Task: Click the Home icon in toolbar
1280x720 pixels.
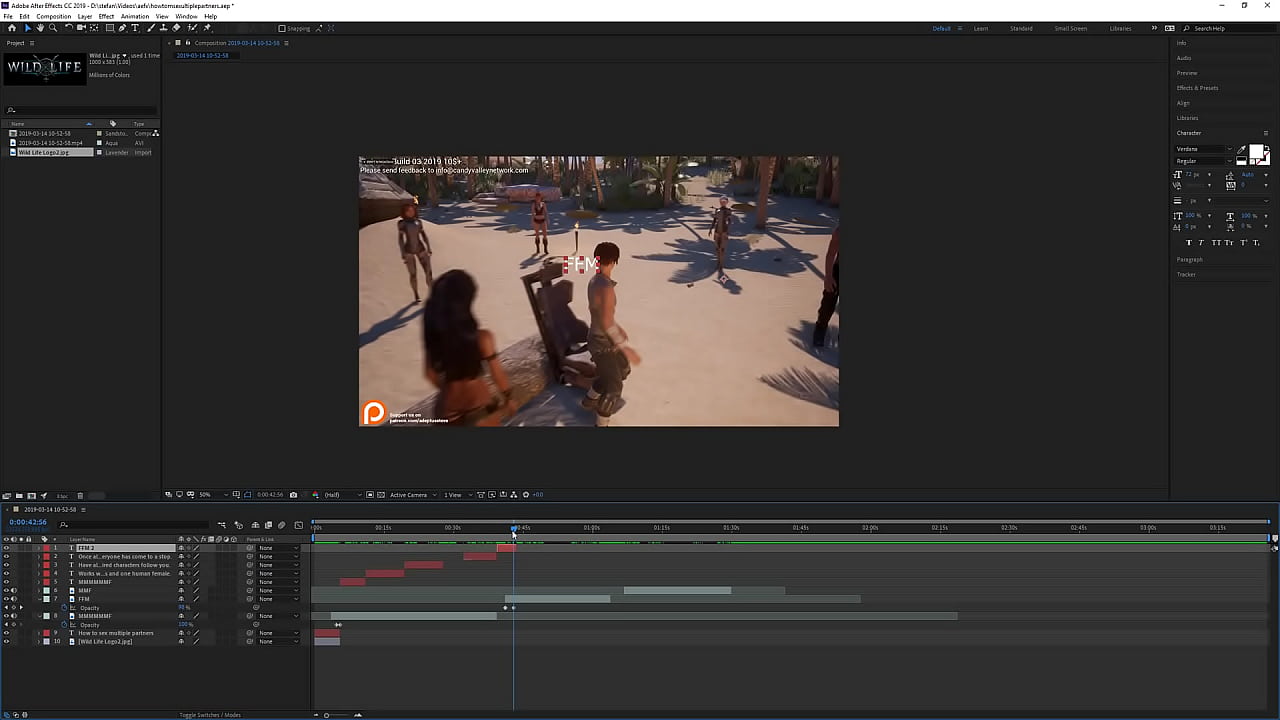Action: click(12, 28)
